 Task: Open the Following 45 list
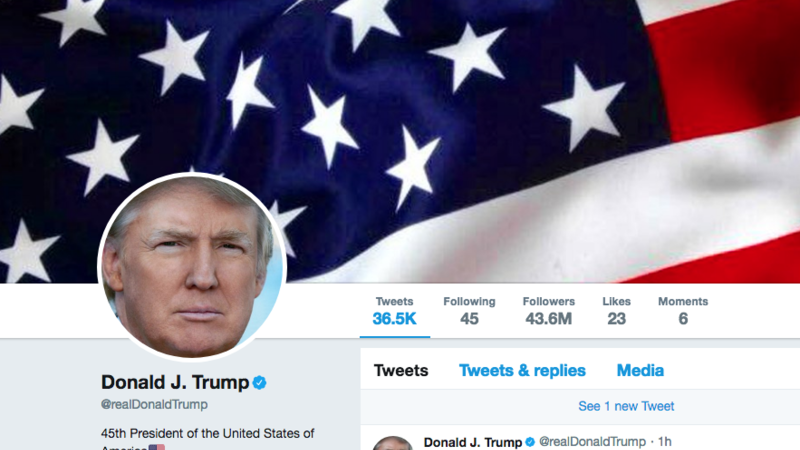tap(469, 311)
